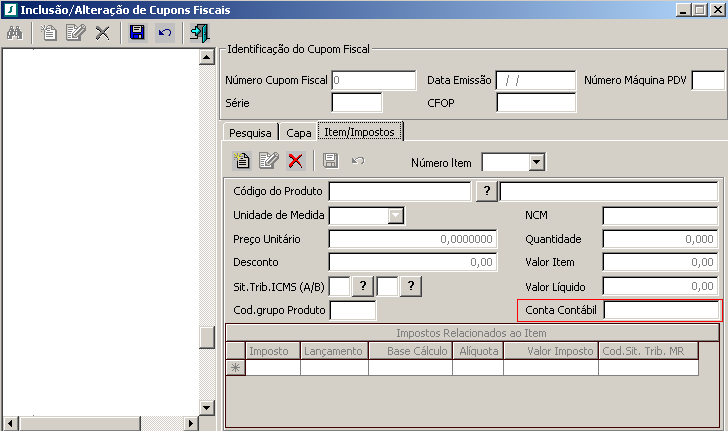The width and height of the screenshot is (728, 431).
Task: Click the Série input field
Action: pos(357,102)
